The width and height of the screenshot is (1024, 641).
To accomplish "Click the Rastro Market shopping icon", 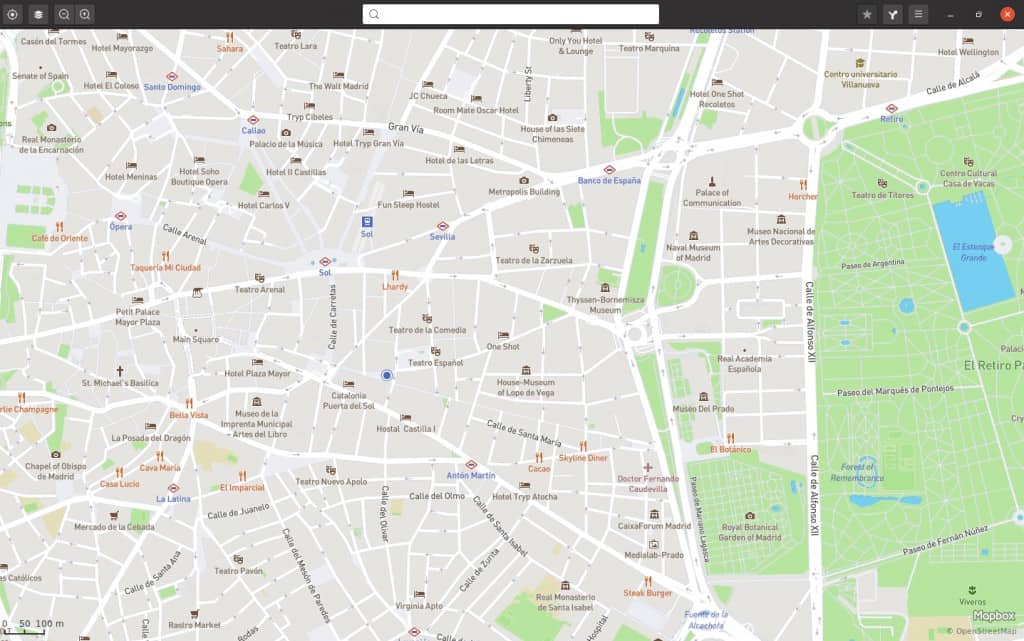I will (194, 614).
